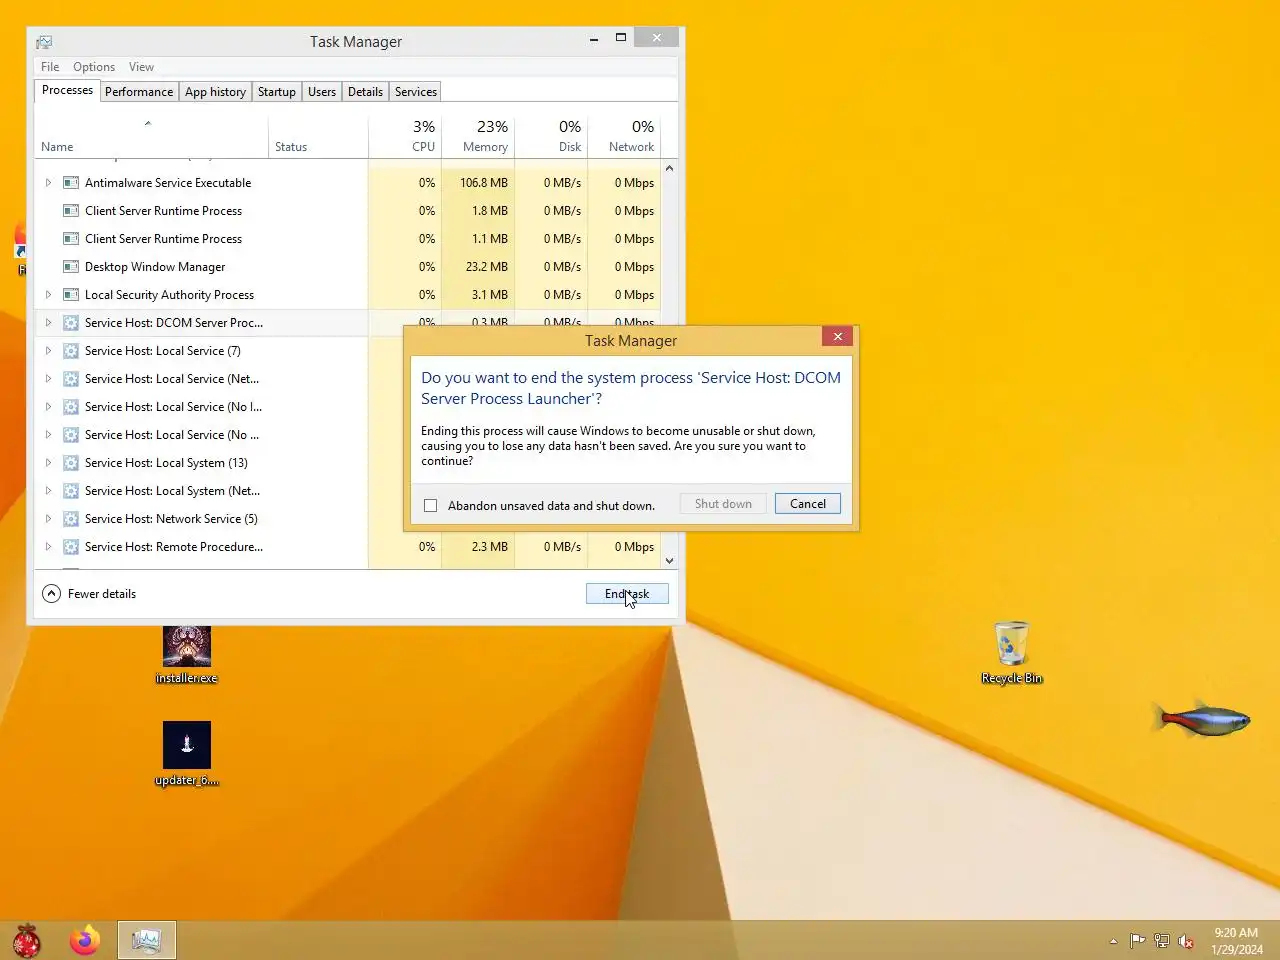1280x960 pixels.
Task: Click the gear icon of Service Host: Local Service (7)
Action: (71, 351)
